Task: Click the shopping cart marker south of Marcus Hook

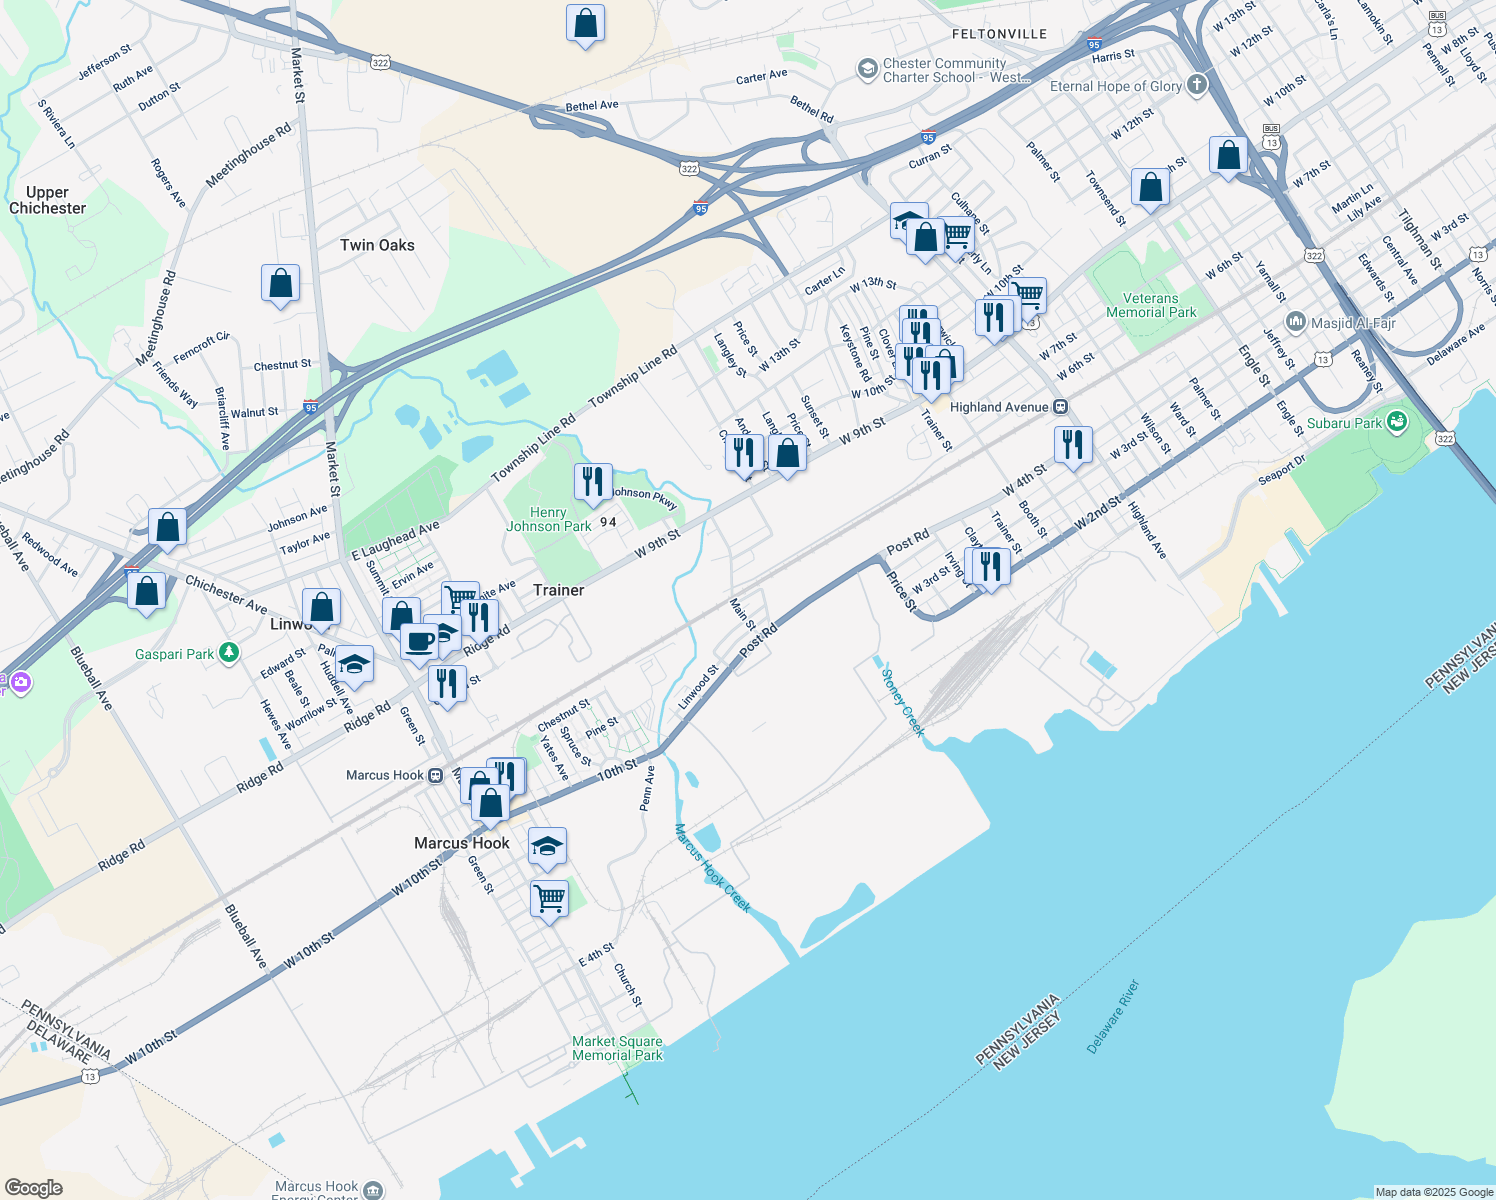Action: point(549,898)
